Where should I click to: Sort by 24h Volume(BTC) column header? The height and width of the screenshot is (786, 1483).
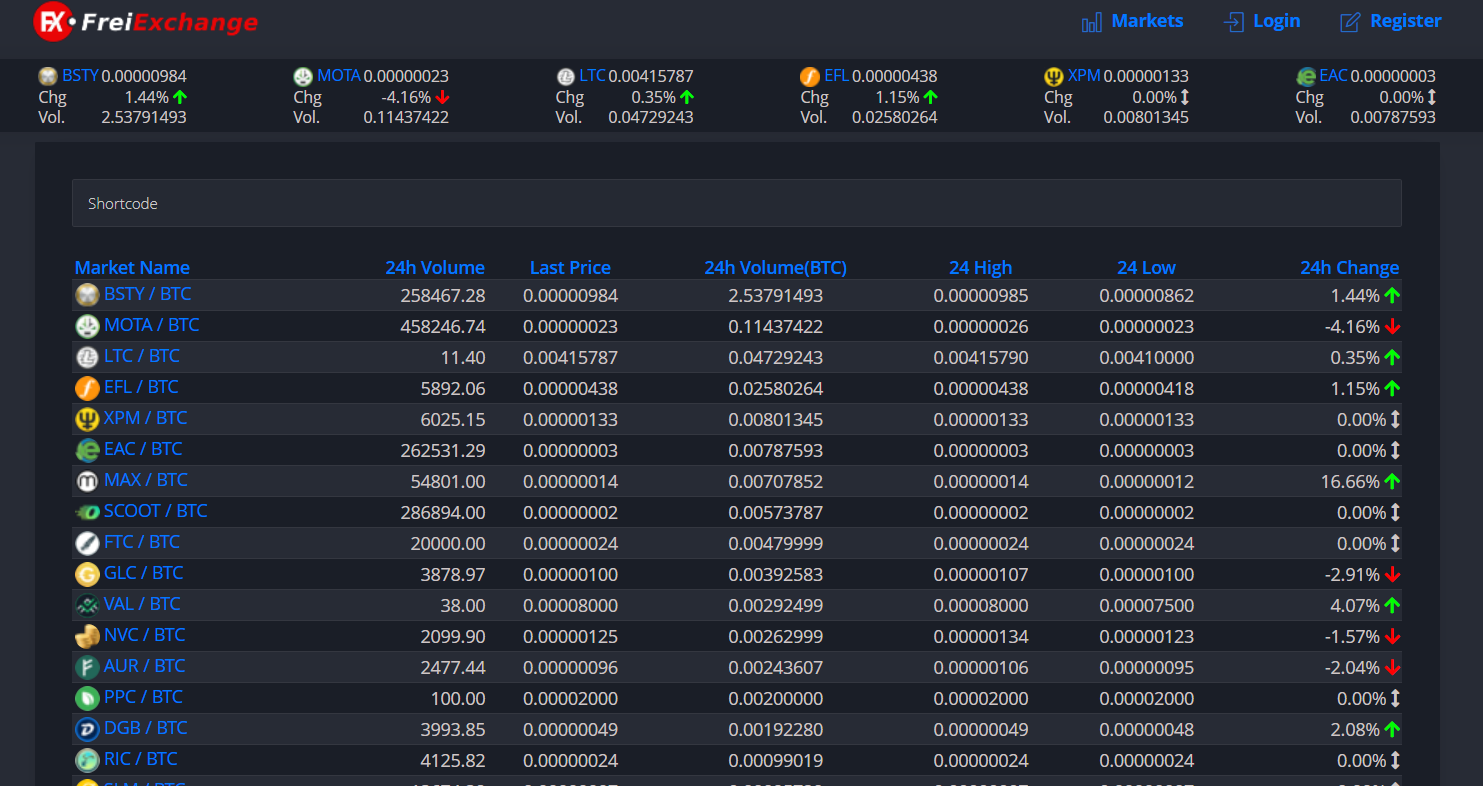775,267
